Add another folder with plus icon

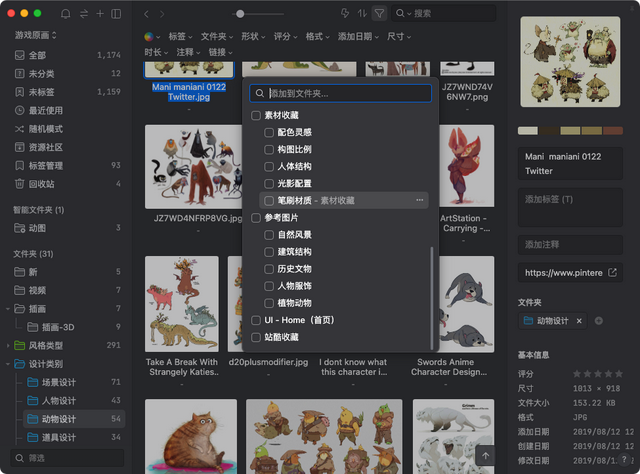click(599, 321)
